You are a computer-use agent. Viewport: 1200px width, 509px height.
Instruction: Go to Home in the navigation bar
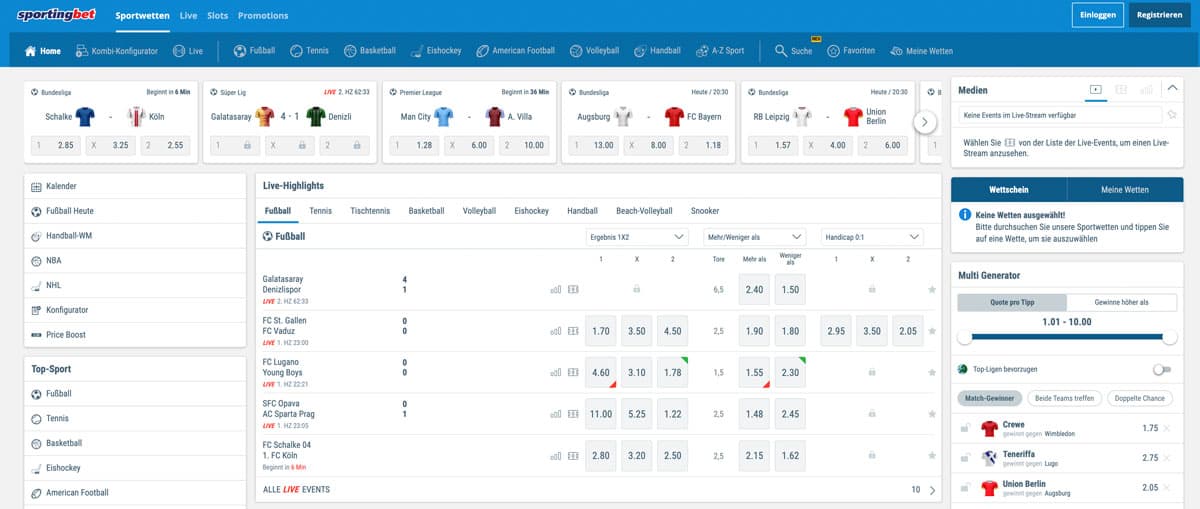pos(43,51)
